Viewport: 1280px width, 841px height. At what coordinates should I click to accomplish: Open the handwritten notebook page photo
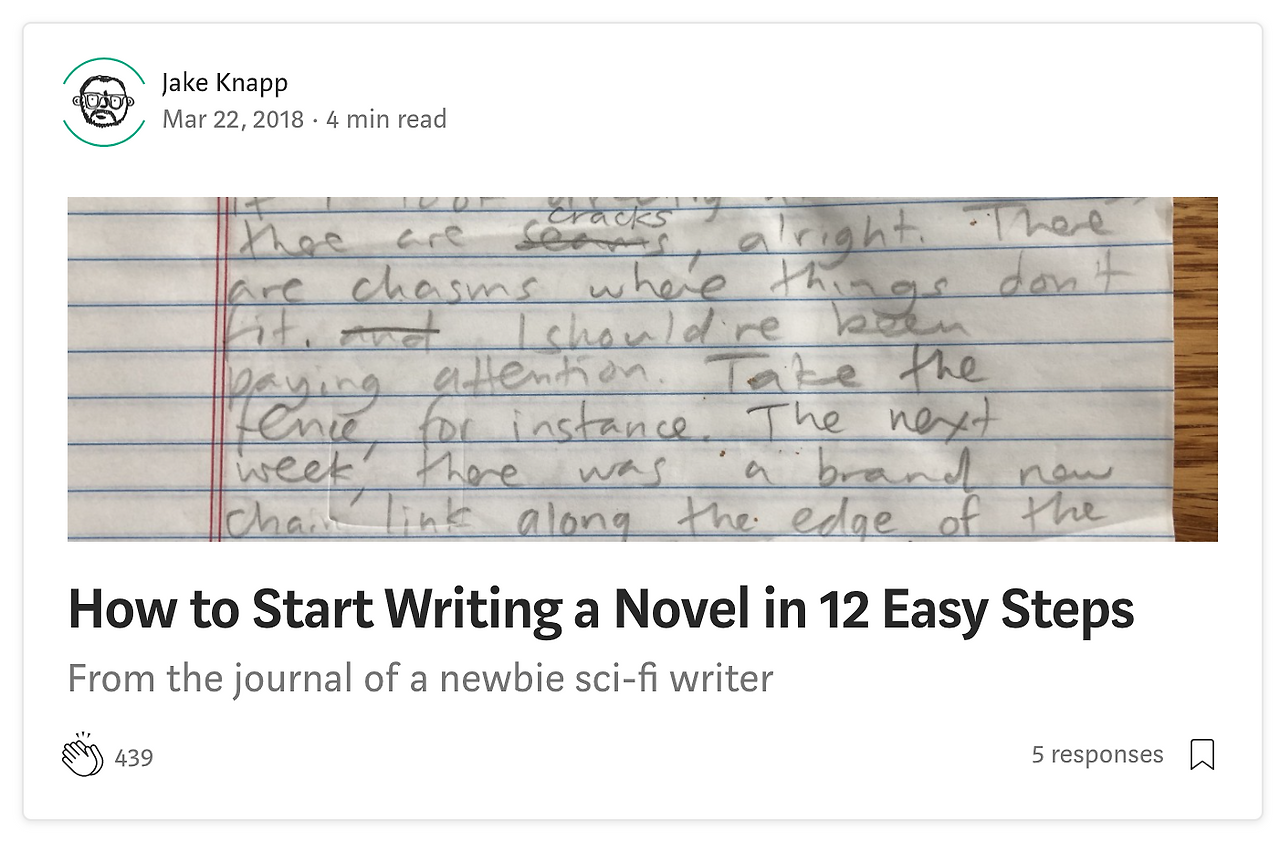coord(642,369)
